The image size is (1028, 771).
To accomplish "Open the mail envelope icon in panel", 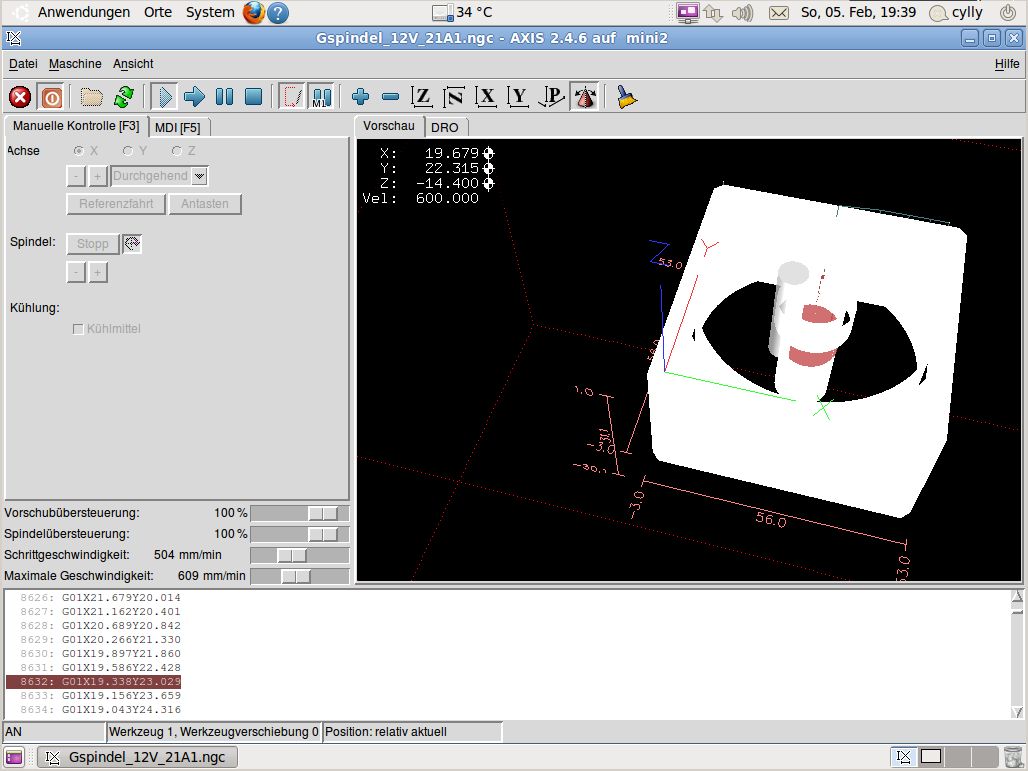I will (778, 12).
